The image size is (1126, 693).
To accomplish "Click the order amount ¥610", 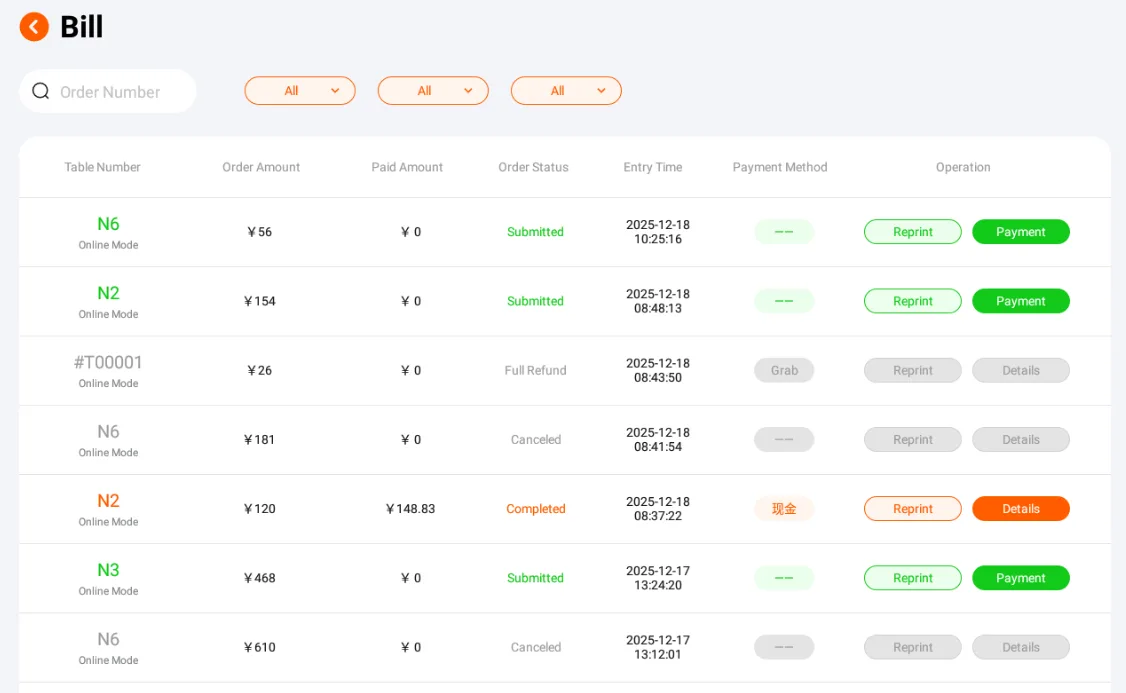I will [260, 647].
